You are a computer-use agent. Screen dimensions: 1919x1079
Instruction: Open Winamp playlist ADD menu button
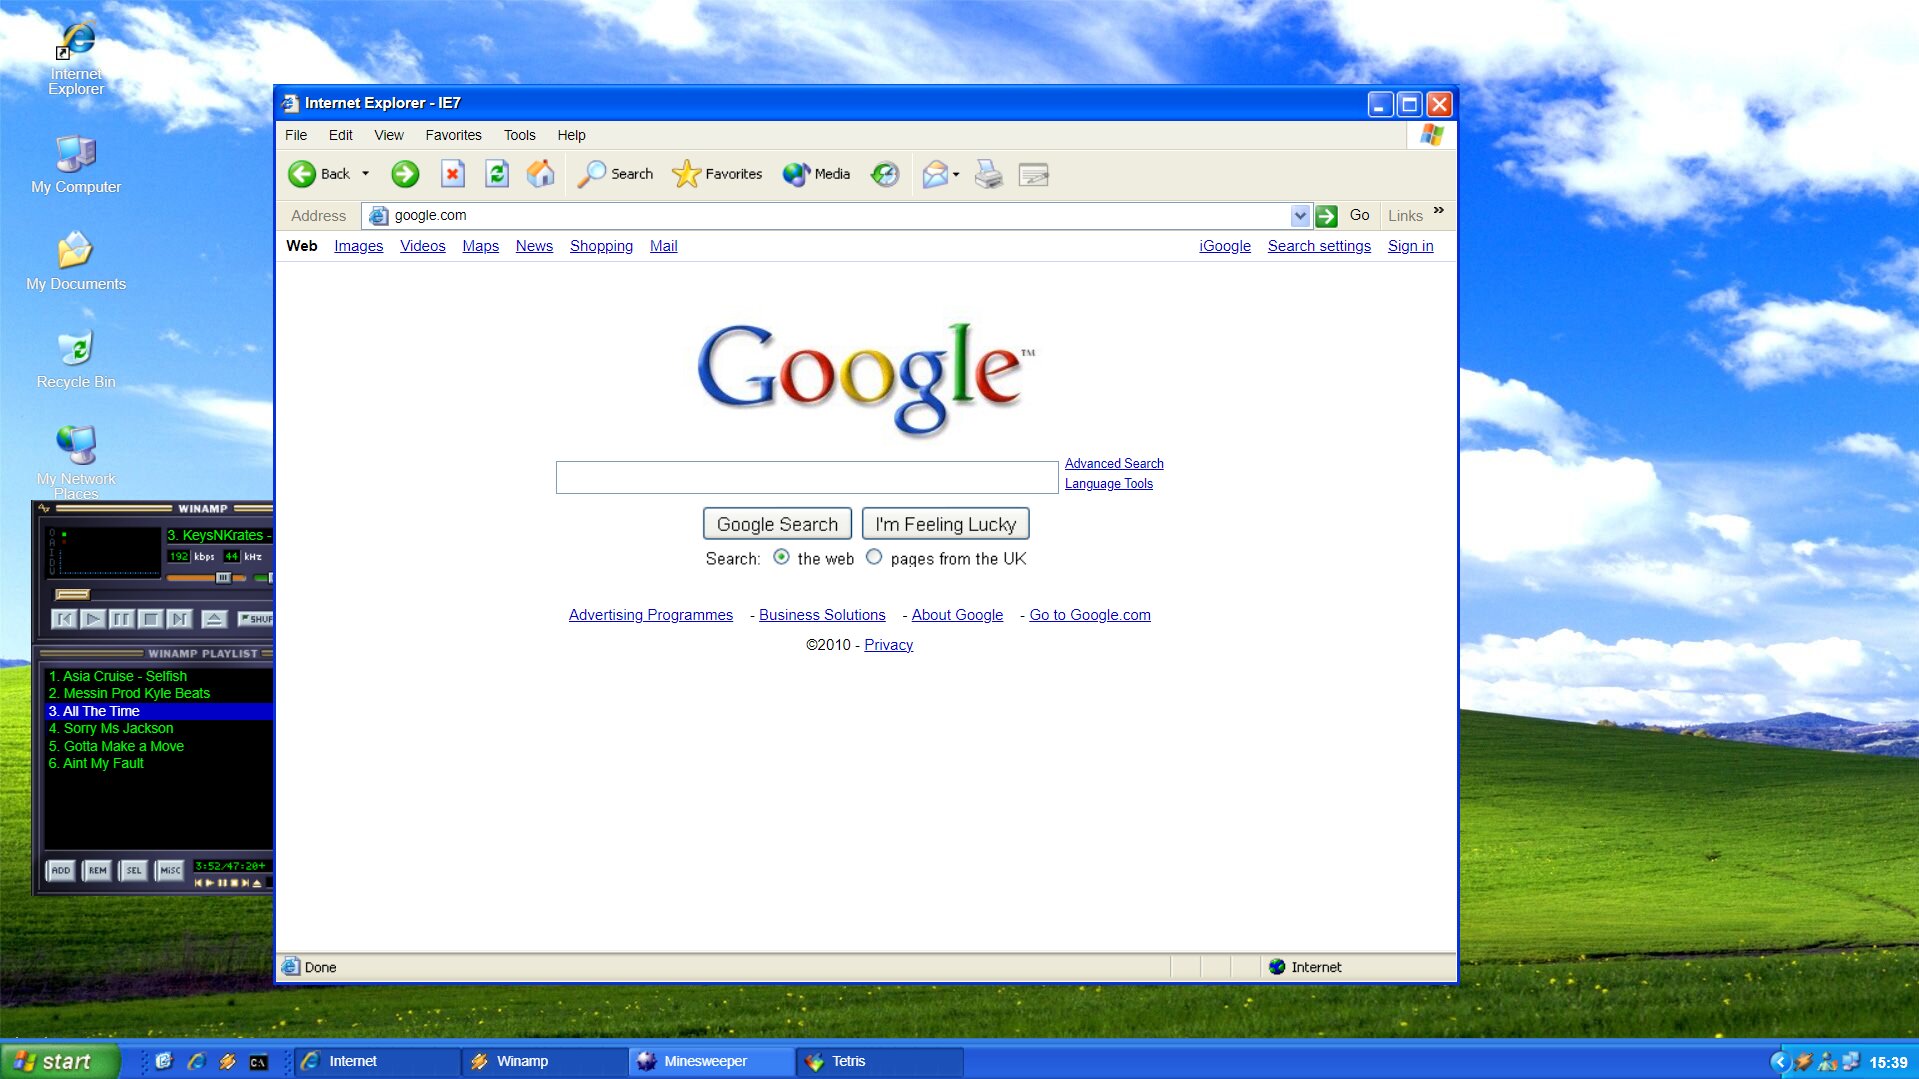pyautogui.click(x=61, y=870)
